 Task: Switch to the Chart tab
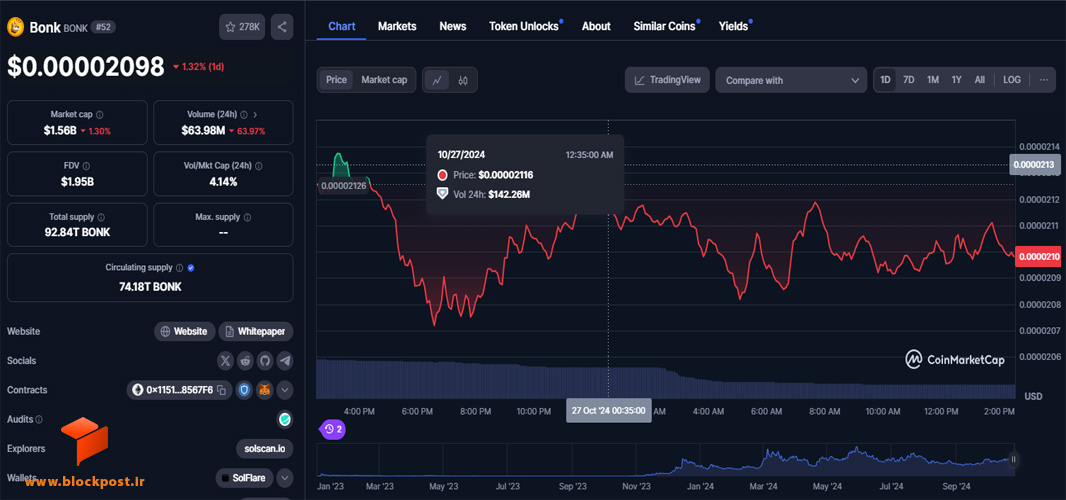[x=341, y=26]
